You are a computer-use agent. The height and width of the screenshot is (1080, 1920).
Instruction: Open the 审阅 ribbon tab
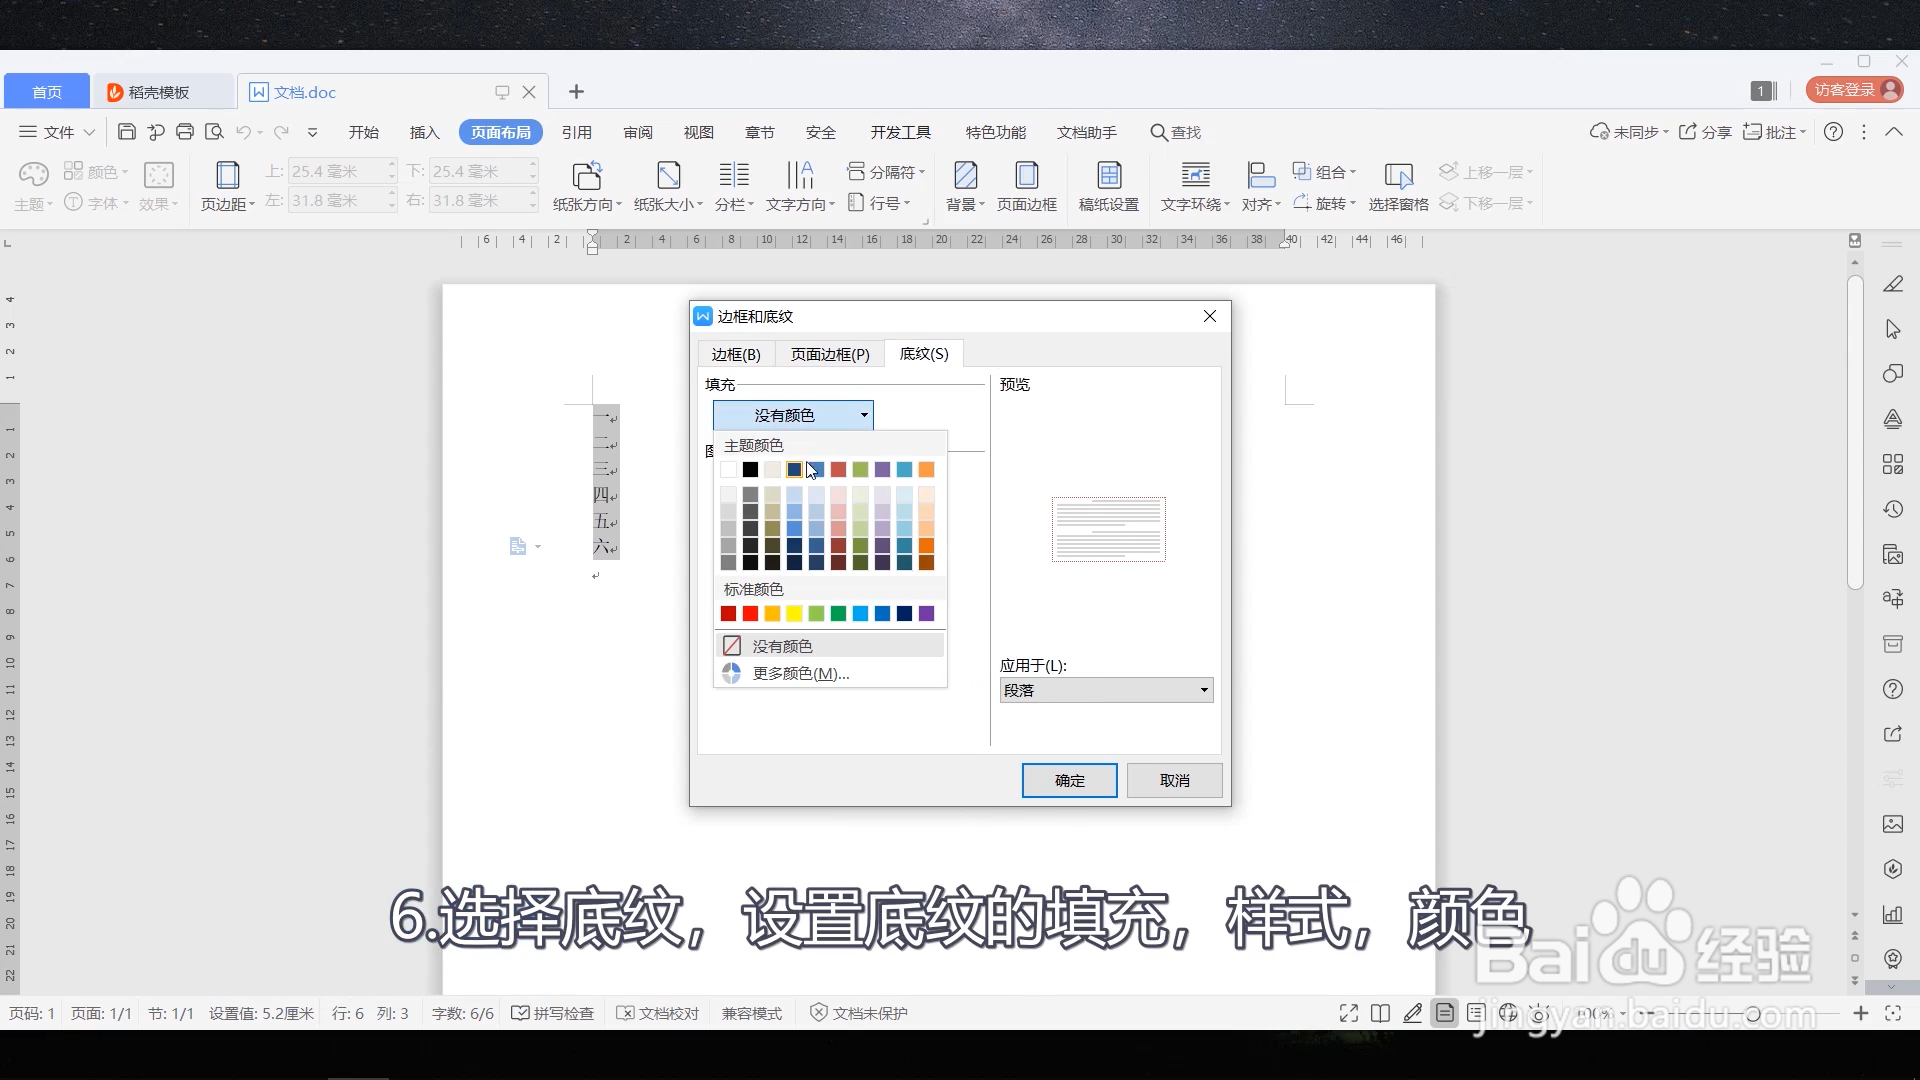[638, 132]
